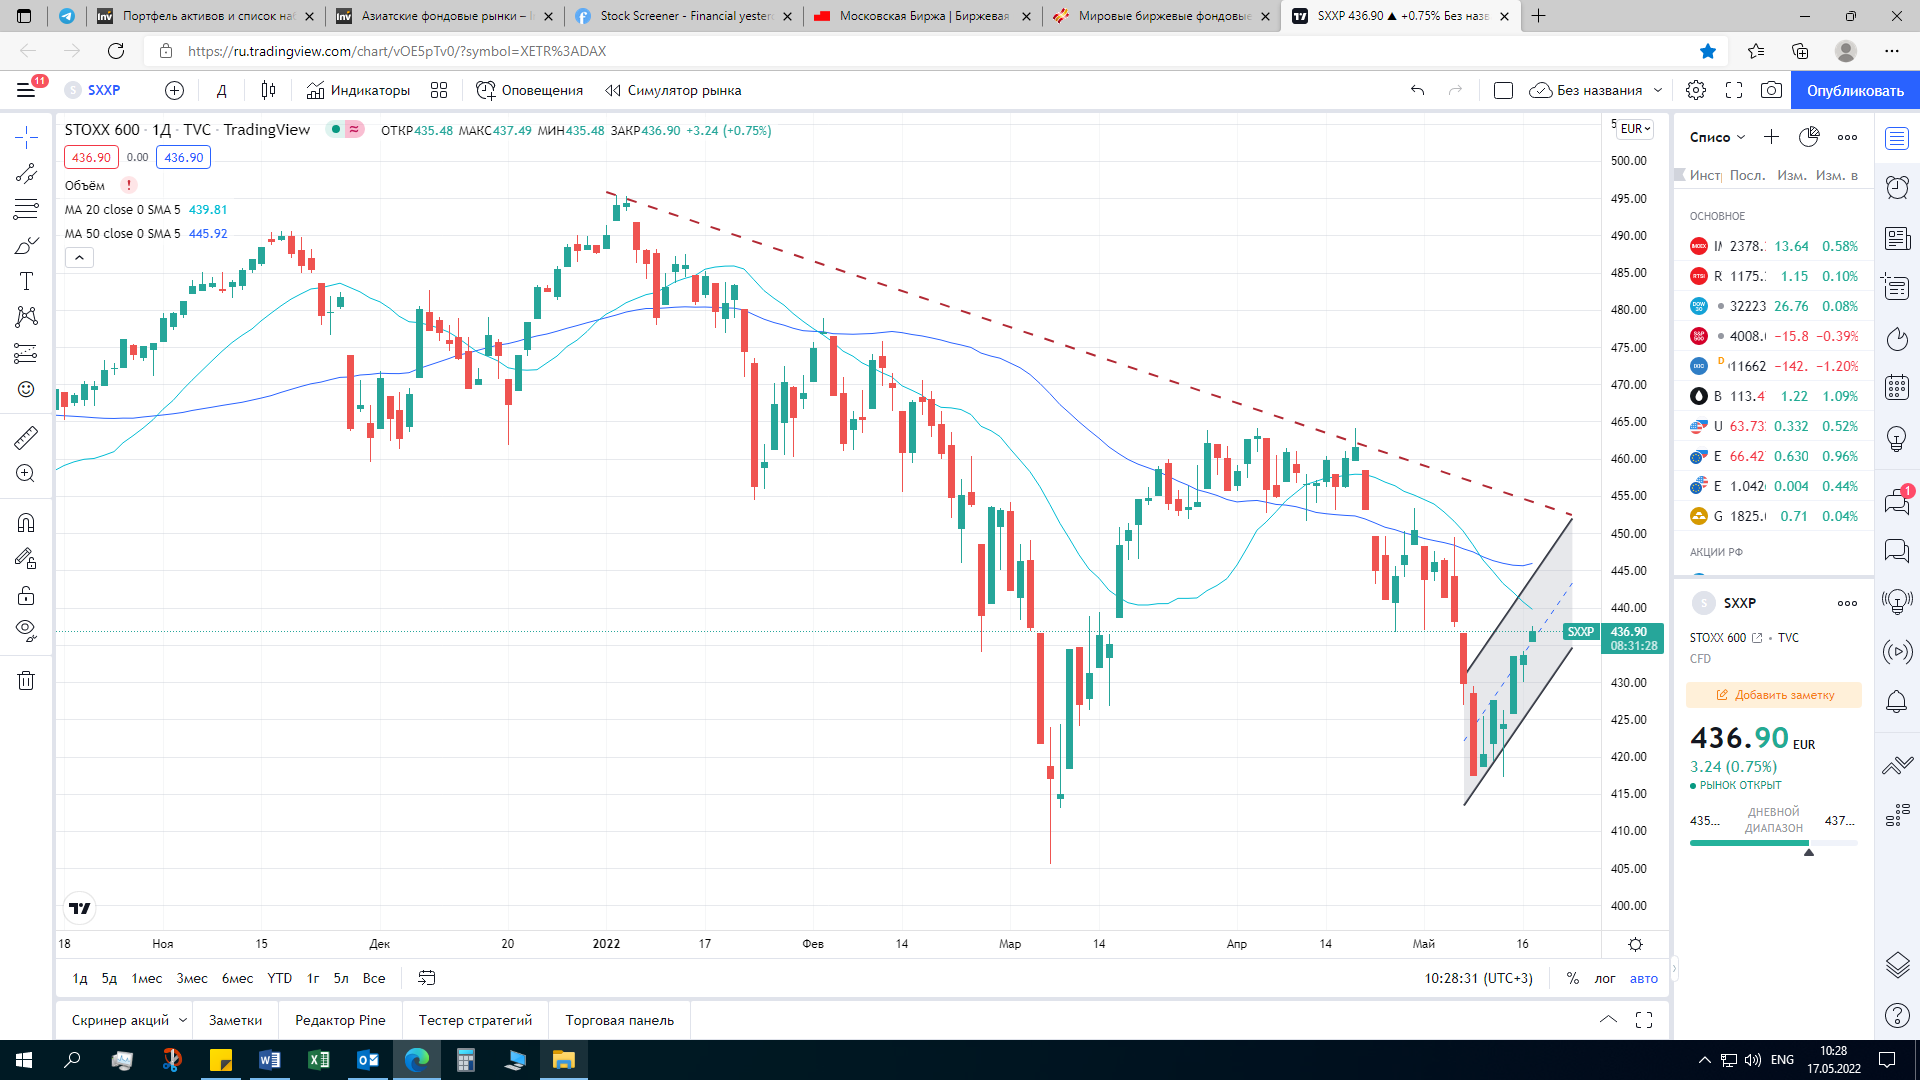1920x1080 pixels.
Task: Select the zoom in tool
Action: 26,473
